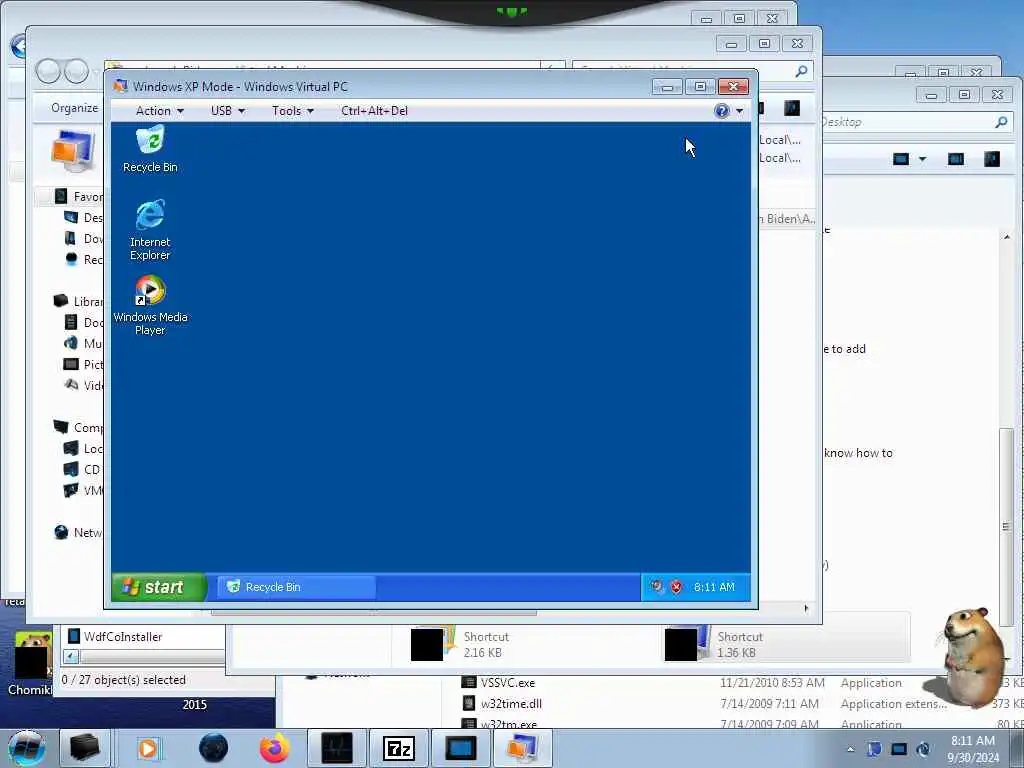Select Computer in Explorer navigation pane
The image size is (1024, 768).
pyautogui.click(x=78, y=427)
